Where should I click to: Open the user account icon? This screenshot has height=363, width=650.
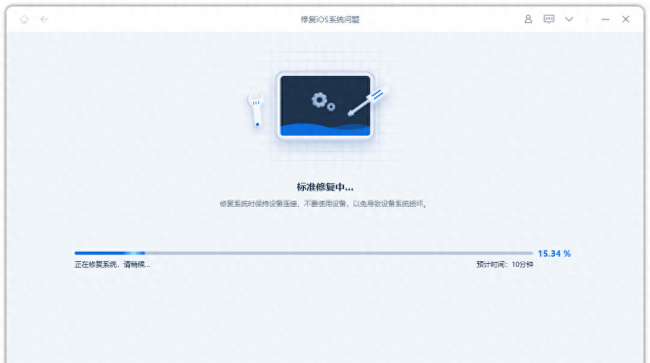coord(528,19)
